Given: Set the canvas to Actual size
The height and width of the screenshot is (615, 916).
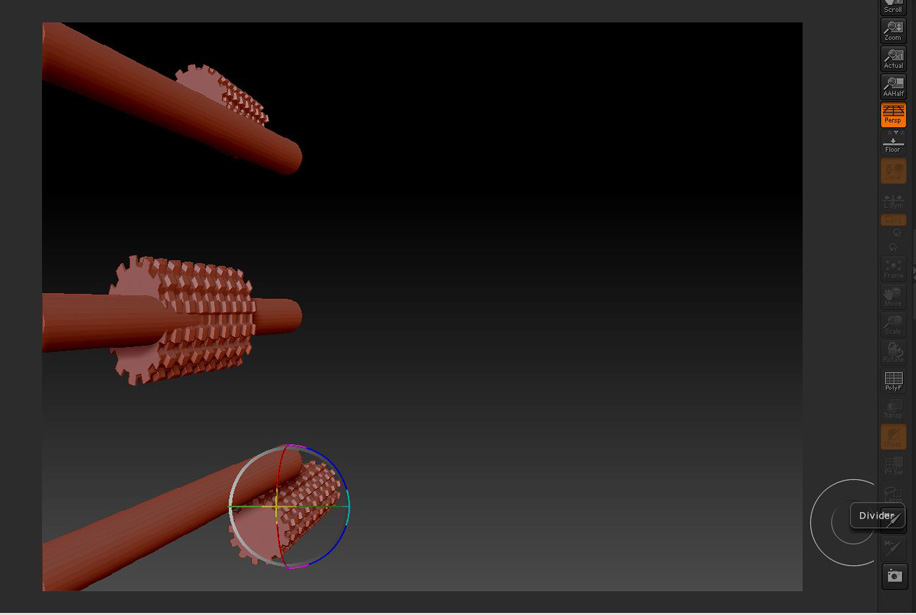Looking at the screenshot, I should pos(893,58).
